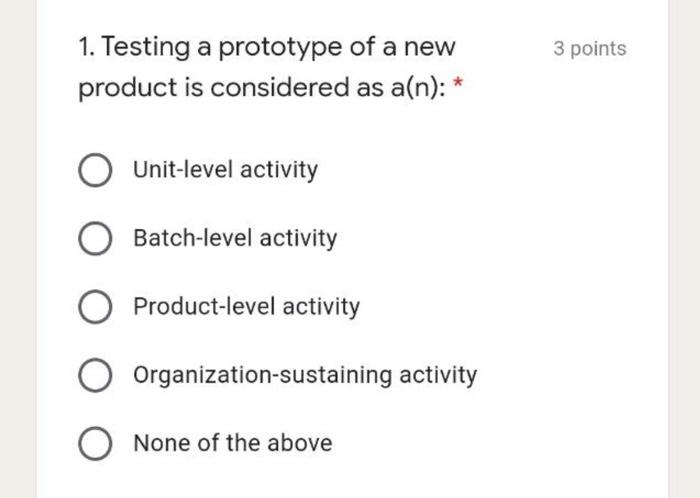The height and width of the screenshot is (498, 700).
Task: Select the Product-level activity radio button
Action: pyautogui.click(x=96, y=307)
